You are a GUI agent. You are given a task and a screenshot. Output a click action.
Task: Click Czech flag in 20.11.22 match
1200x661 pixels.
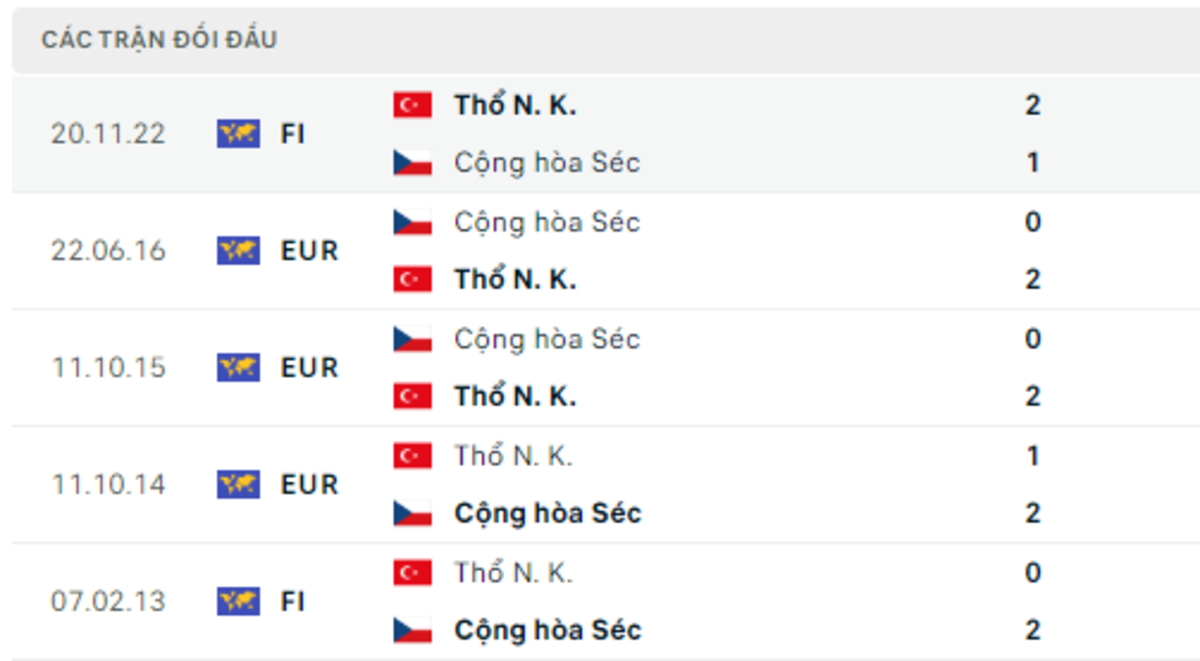click(412, 163)
